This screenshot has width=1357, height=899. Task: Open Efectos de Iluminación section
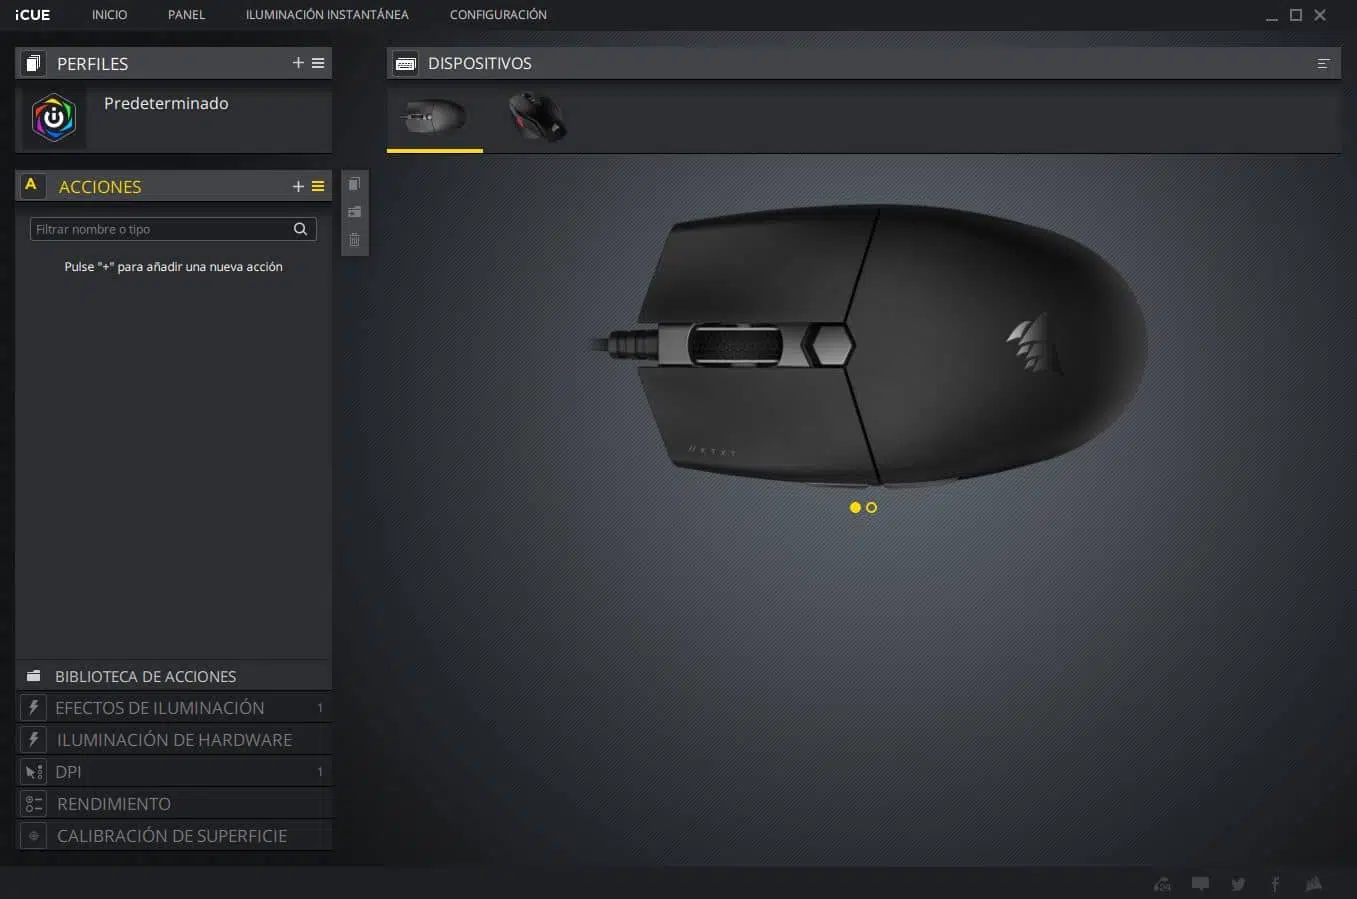tap(175, 708)
